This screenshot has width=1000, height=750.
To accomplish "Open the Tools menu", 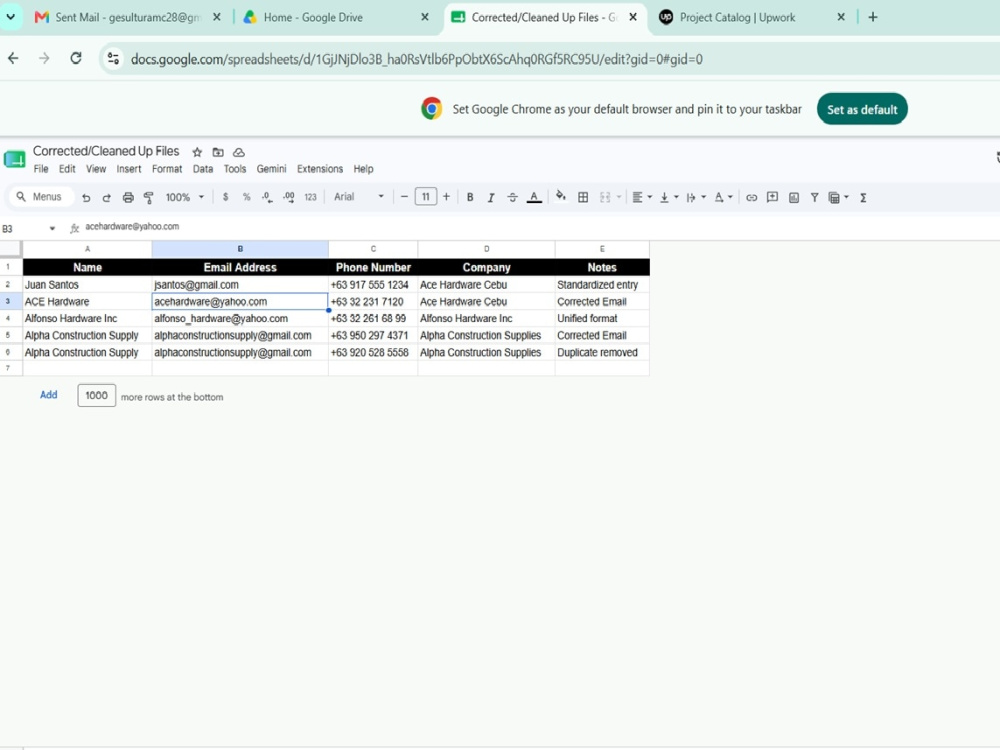I will (235, 169).
